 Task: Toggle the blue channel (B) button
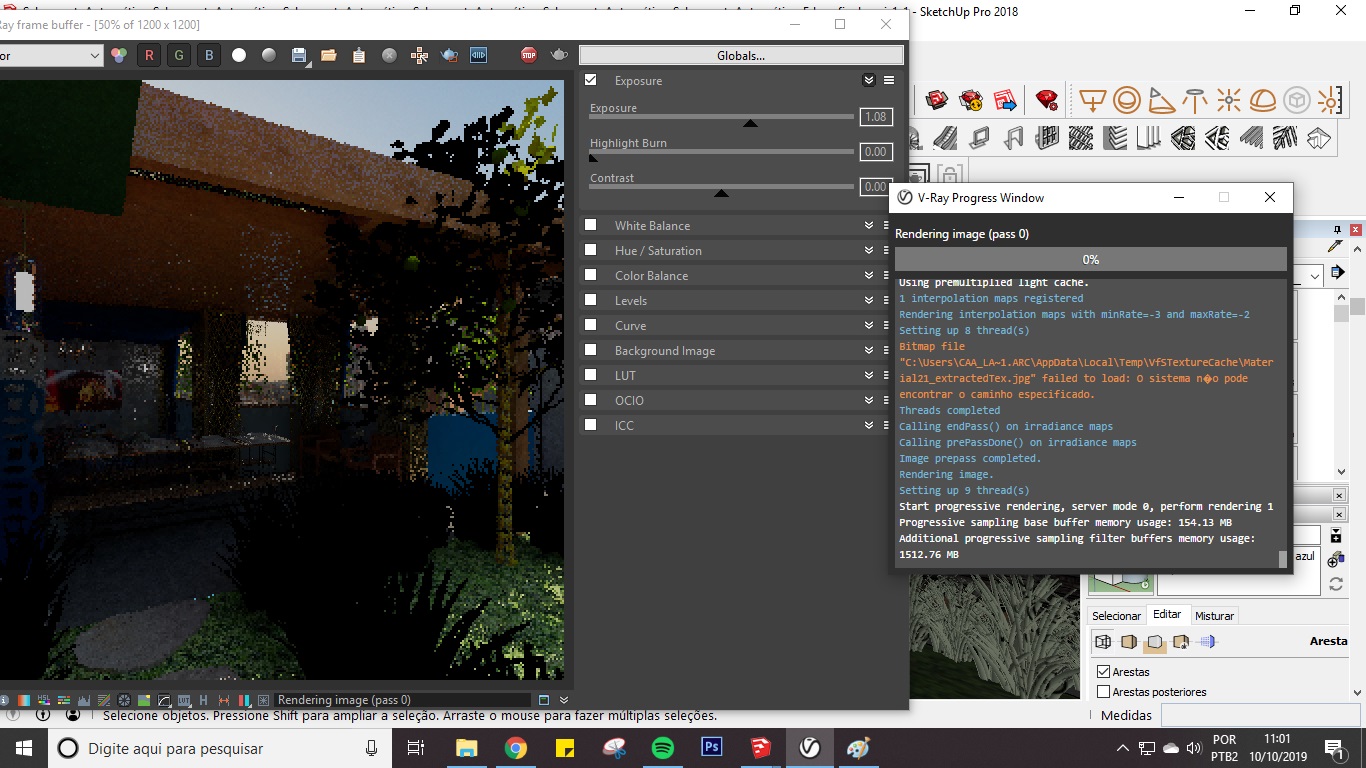[x=209, y=55]
